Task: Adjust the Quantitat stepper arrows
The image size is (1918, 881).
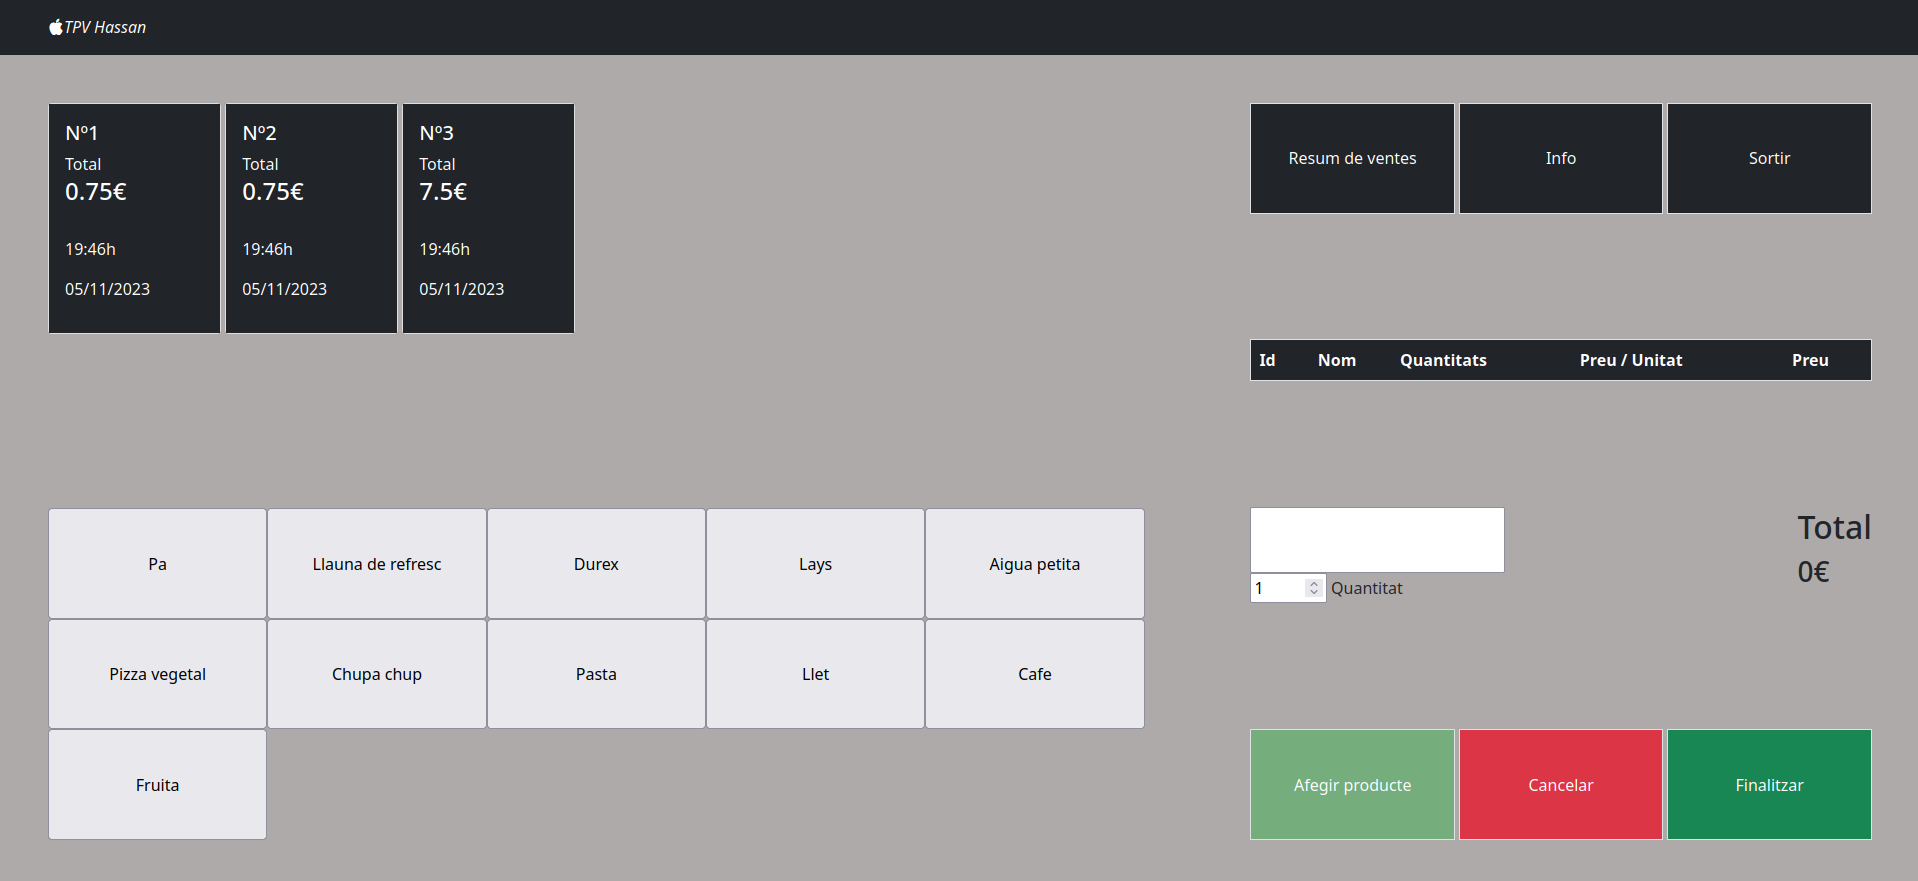Action: click(1314, 588)
